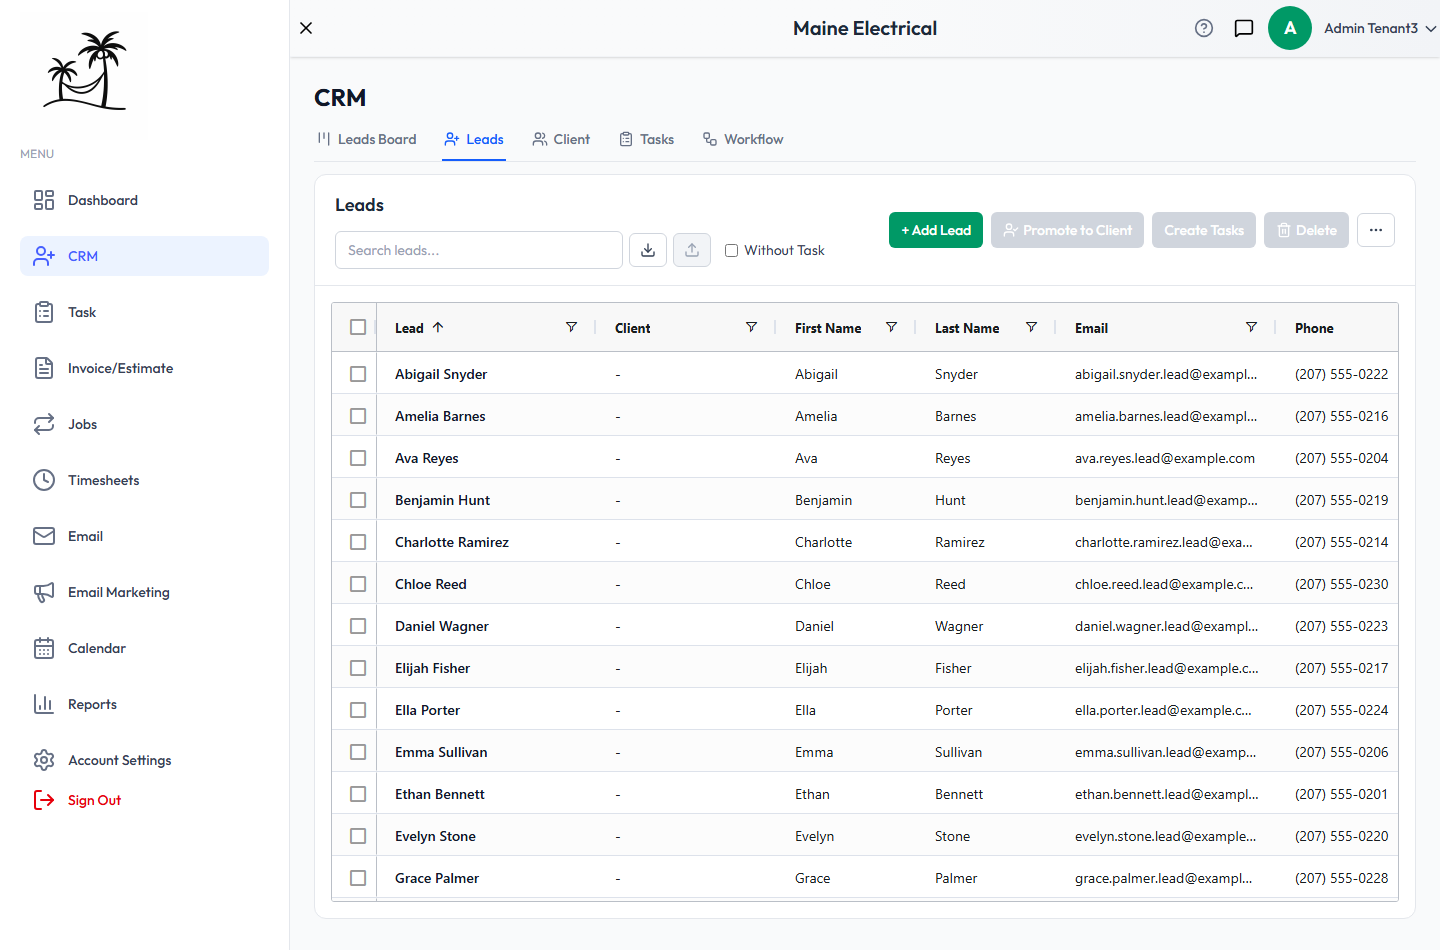Toggle the select-all header checkbox
This screenshot has width=1440, height=950.
pyautogui.click(x=358, y=327)
